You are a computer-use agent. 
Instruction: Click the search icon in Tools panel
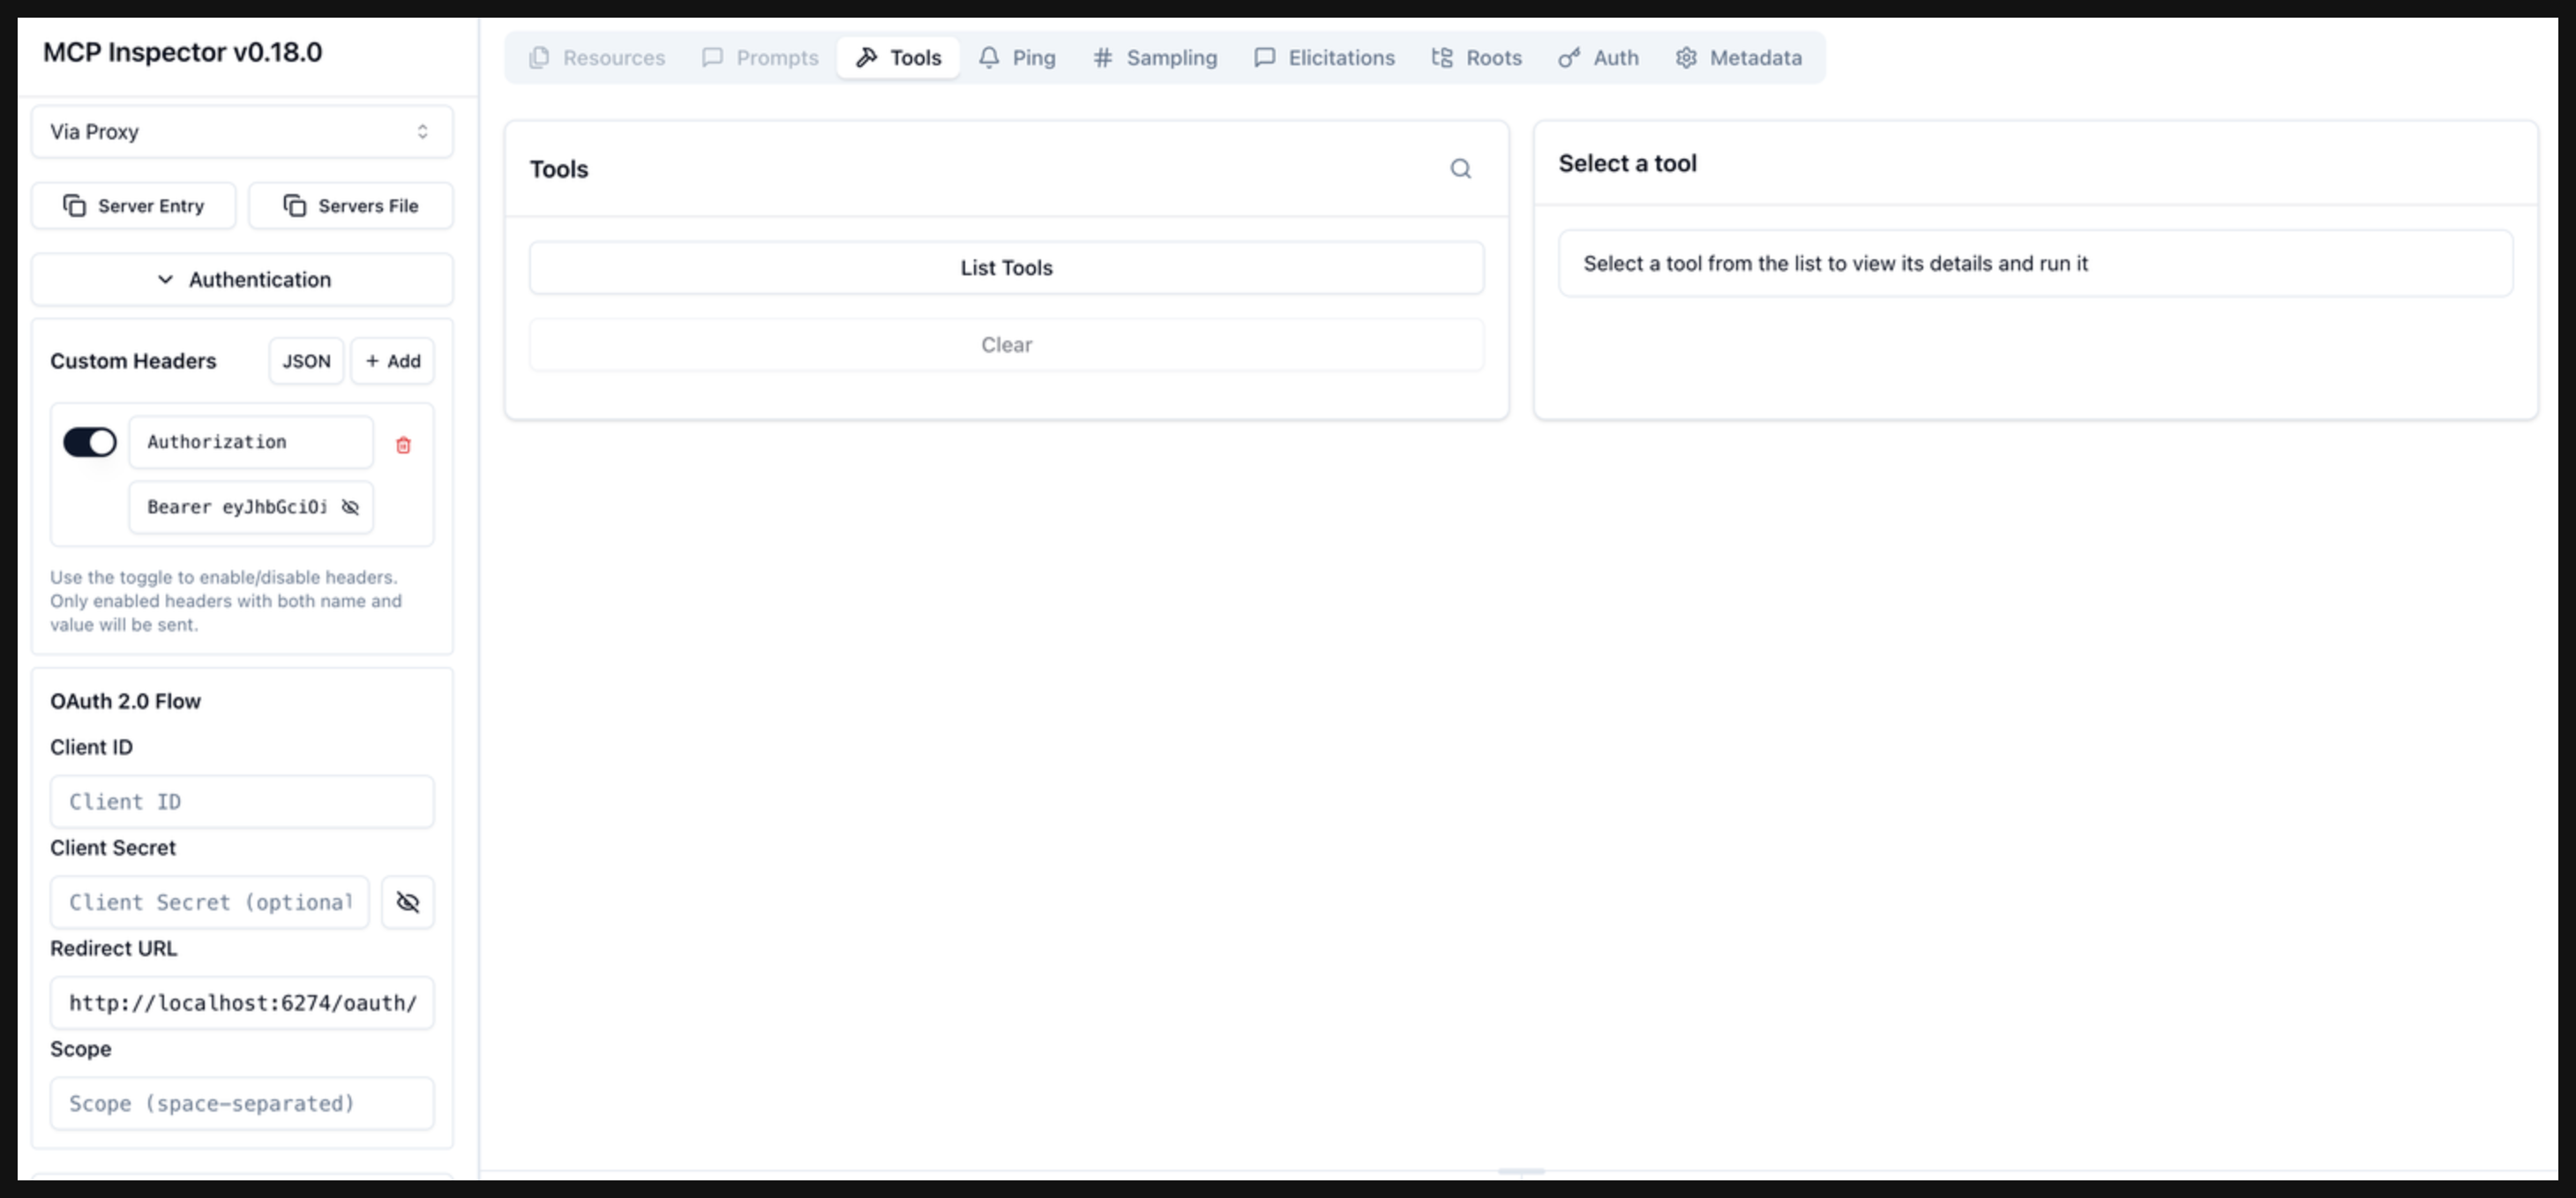(1460, 169)
